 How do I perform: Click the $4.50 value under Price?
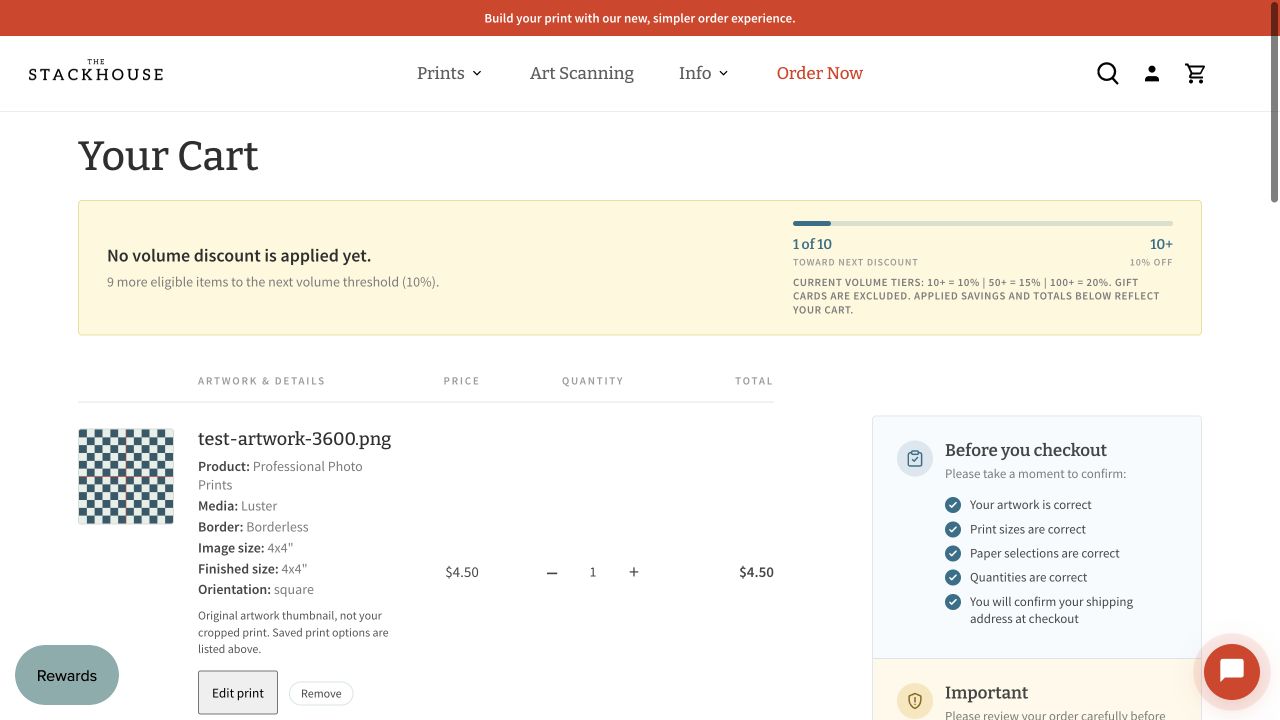pyautogui.click(x=462, y=572)
